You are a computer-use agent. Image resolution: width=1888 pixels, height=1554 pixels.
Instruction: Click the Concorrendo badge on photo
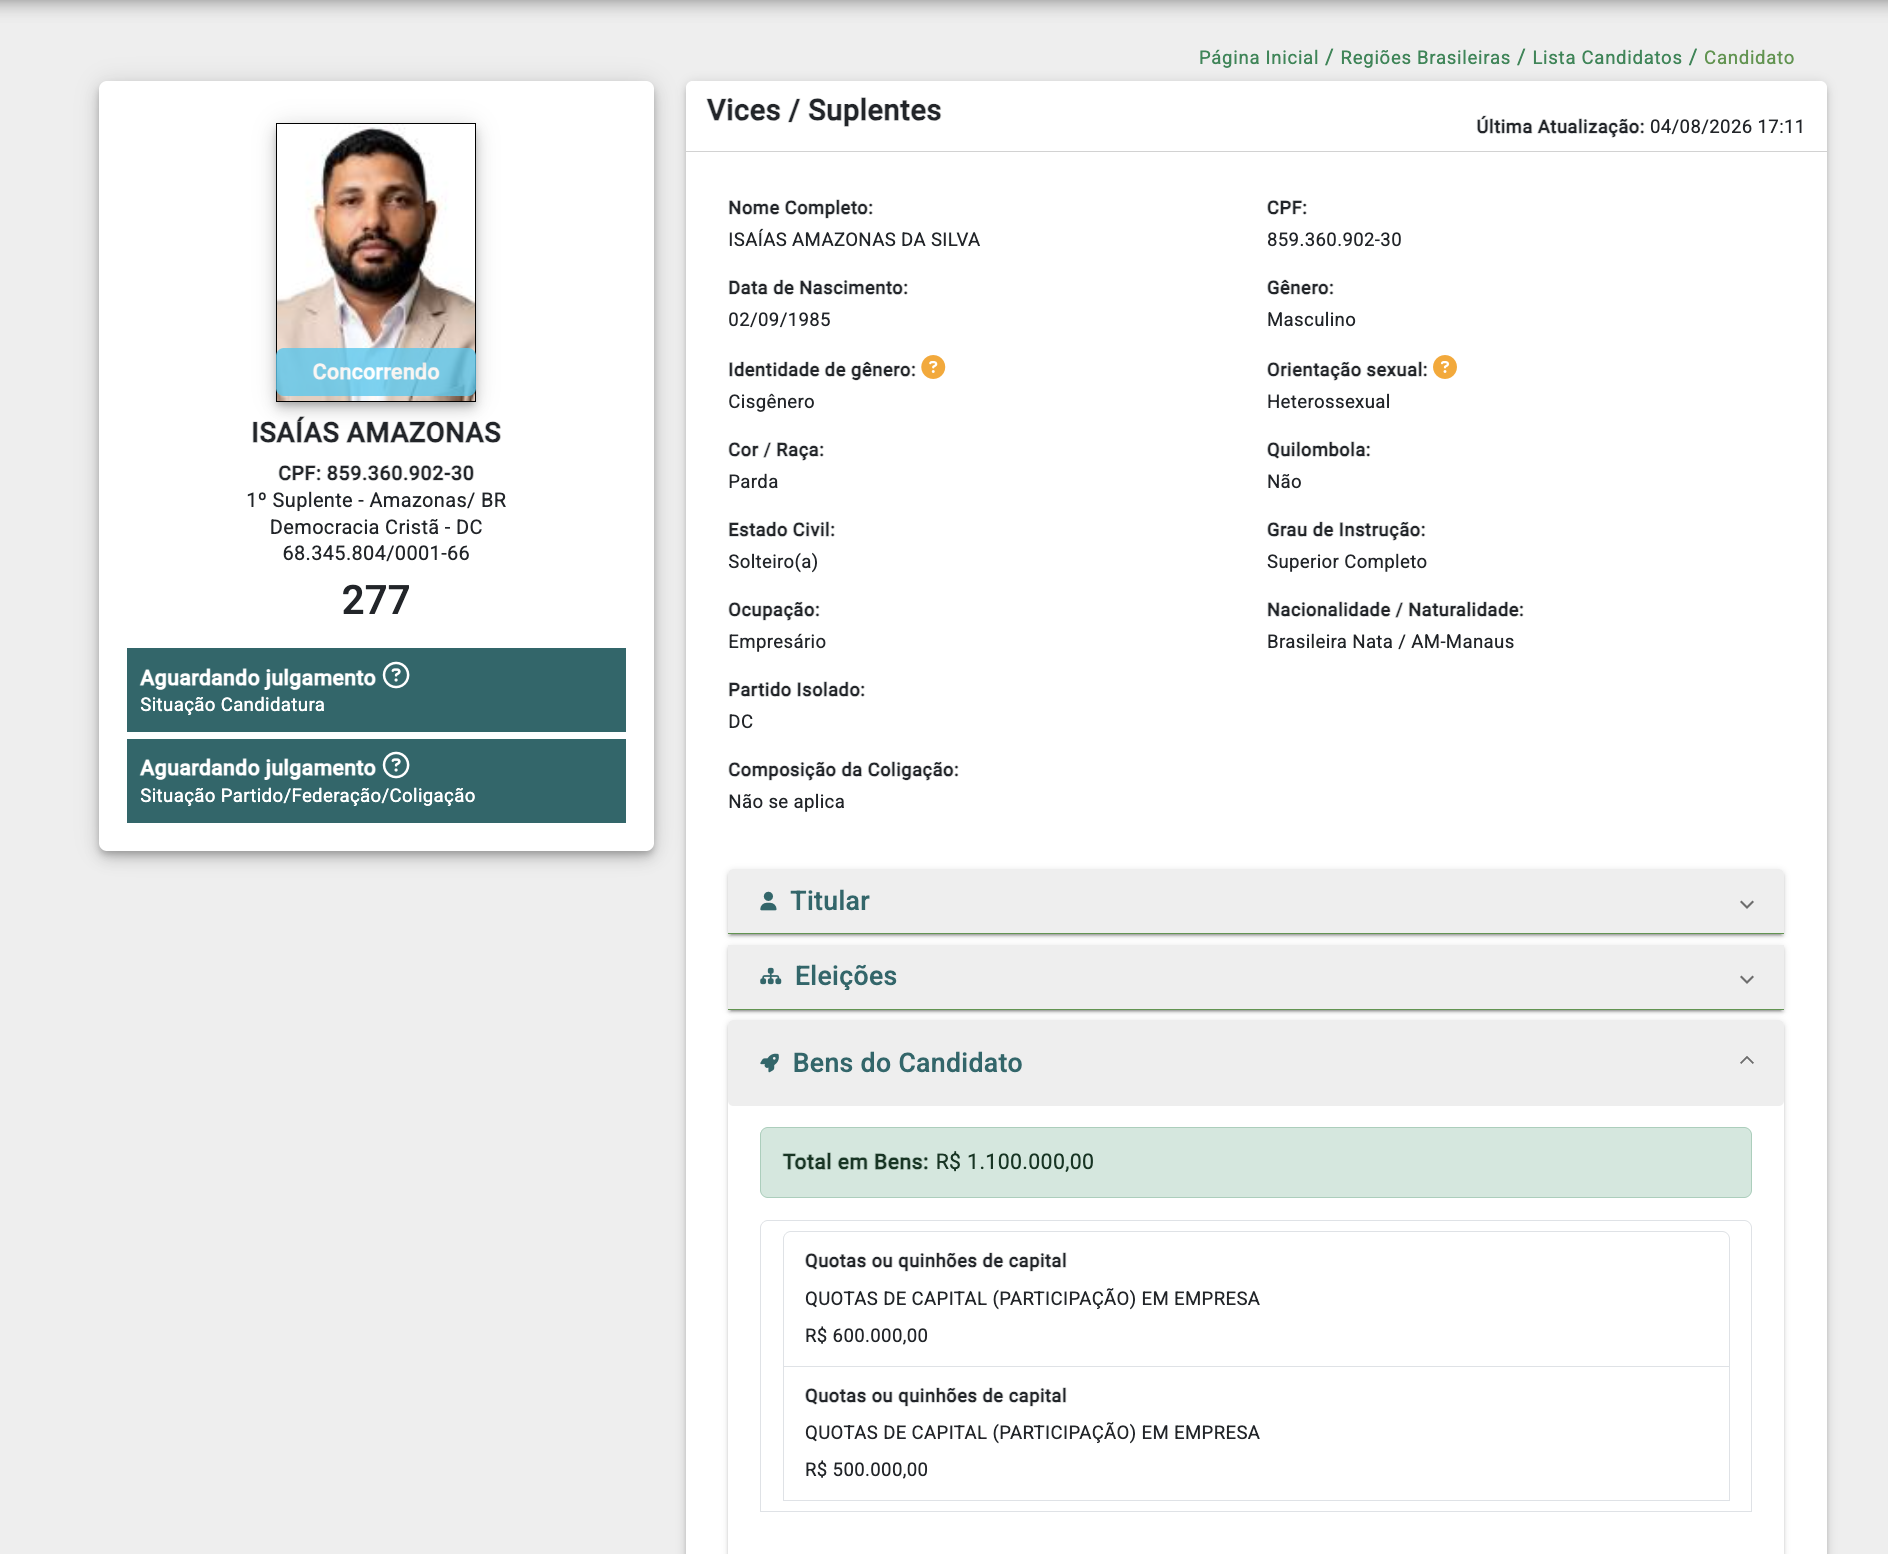[376, 372]
